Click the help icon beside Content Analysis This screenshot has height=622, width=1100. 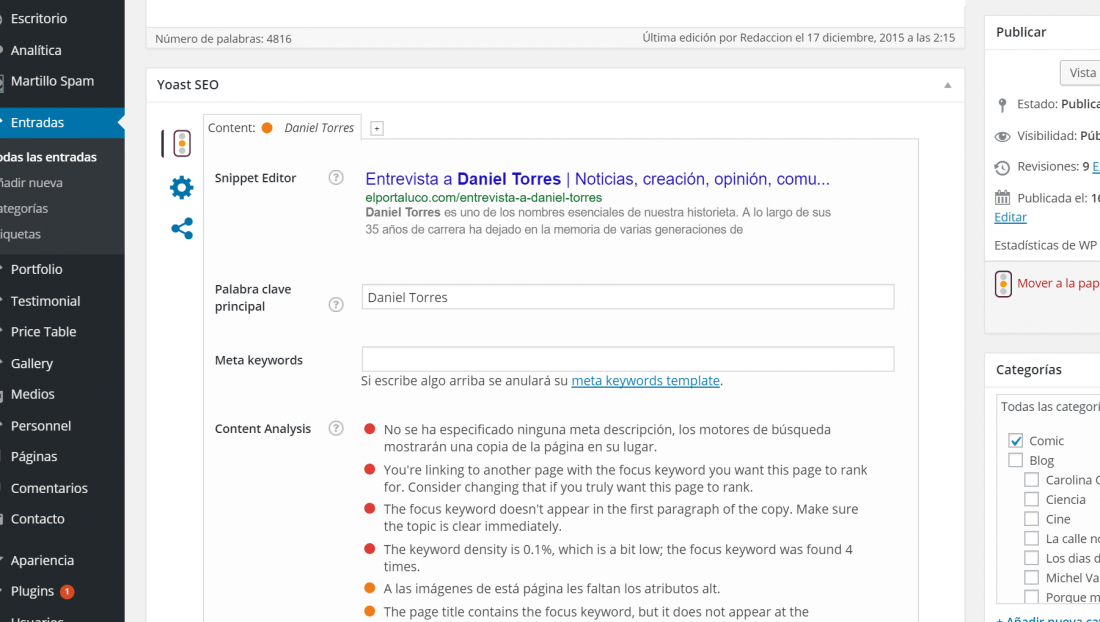(x=336, y=428)
